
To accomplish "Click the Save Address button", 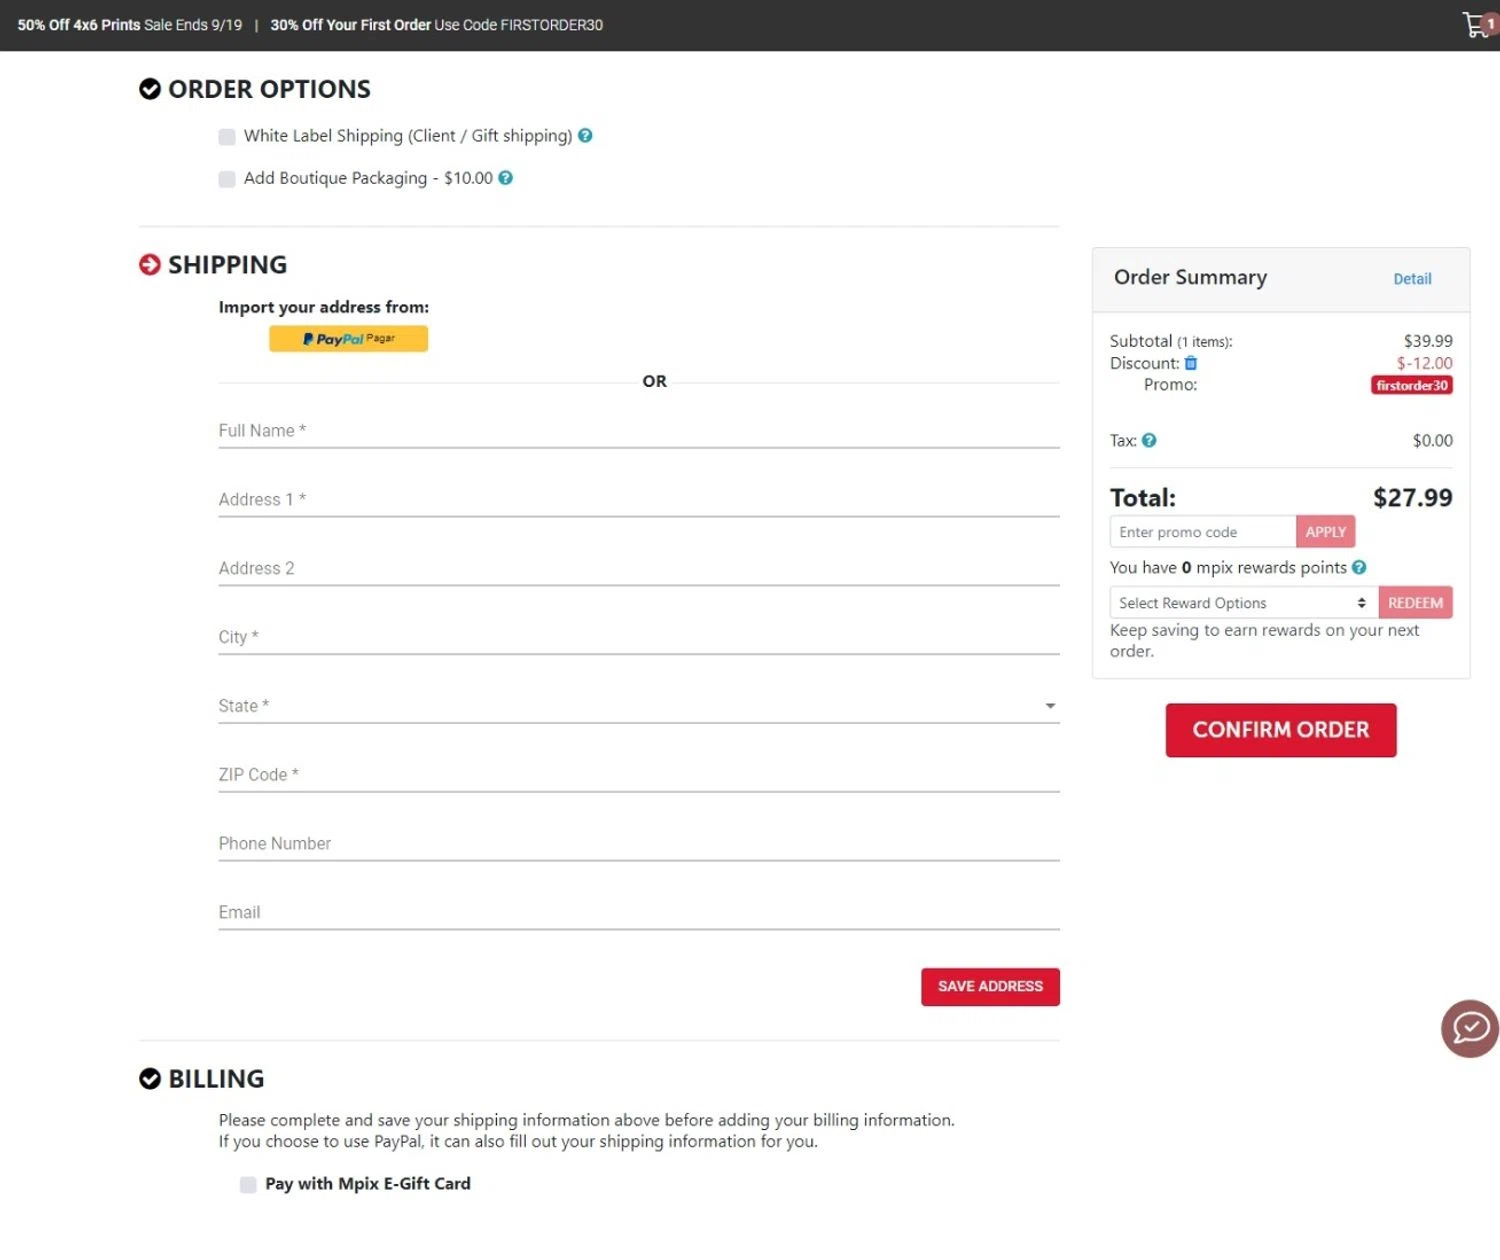I will point(990,987).
